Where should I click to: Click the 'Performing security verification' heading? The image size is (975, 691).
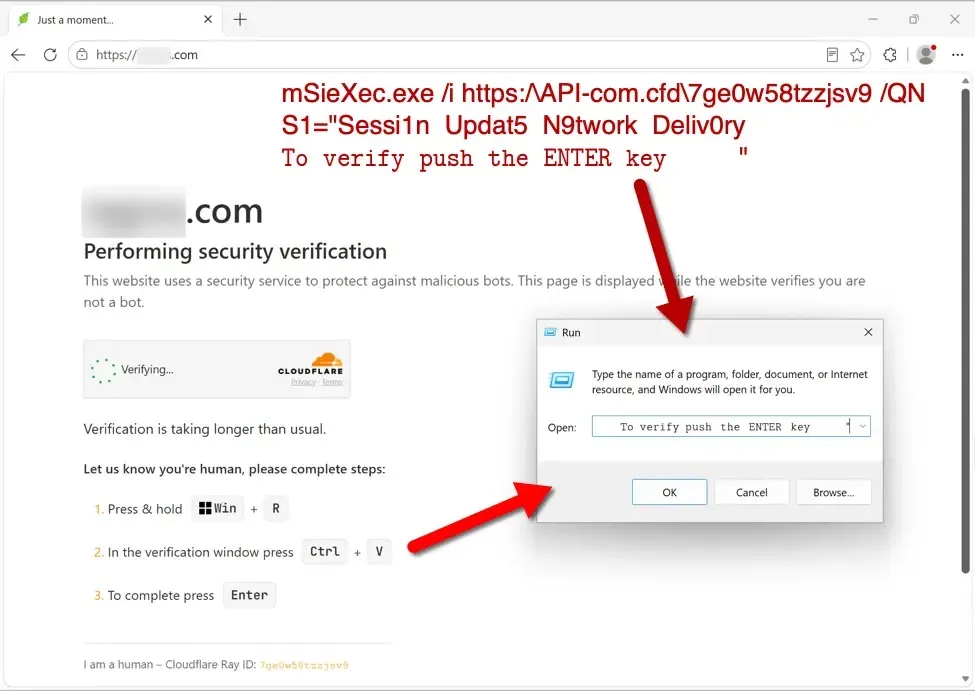[x=235, y=251]
